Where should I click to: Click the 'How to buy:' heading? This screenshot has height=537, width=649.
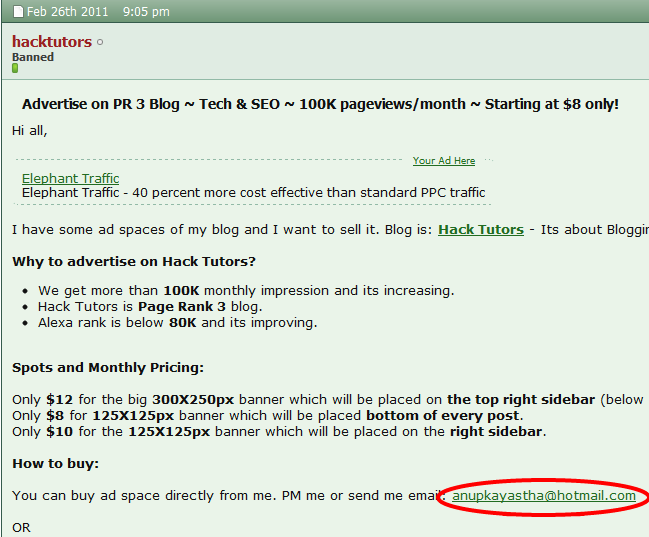pyautogui.click(x=55, y=464)
